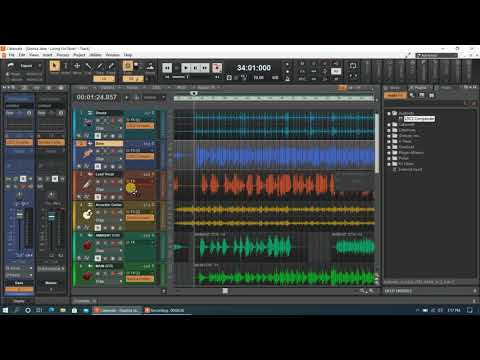
Task: Open Acoustic Guitar orange FX button
Action: 140,218
